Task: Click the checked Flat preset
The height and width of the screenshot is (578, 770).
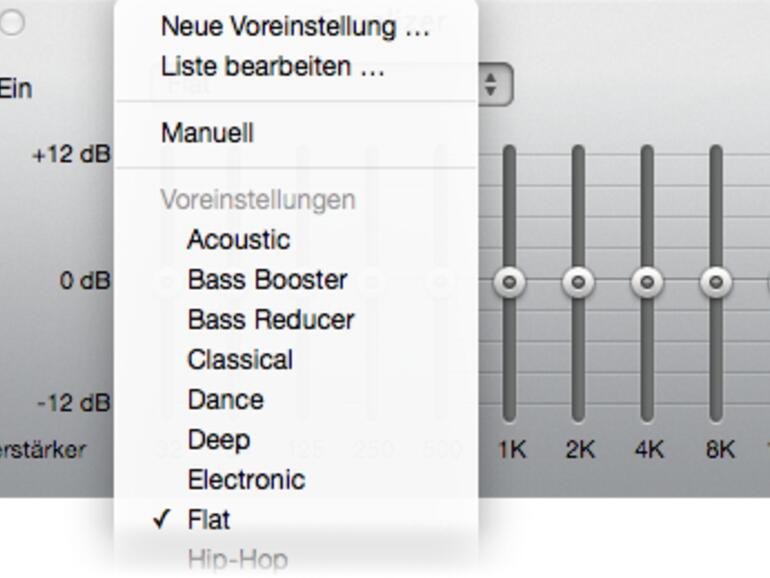Action: coord(209,520)
